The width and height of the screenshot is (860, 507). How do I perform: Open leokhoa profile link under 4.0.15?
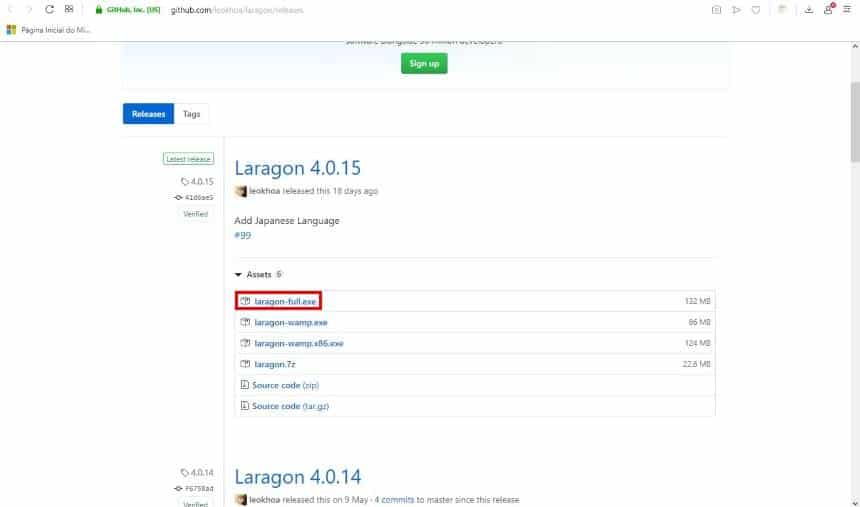pos(264,191)
